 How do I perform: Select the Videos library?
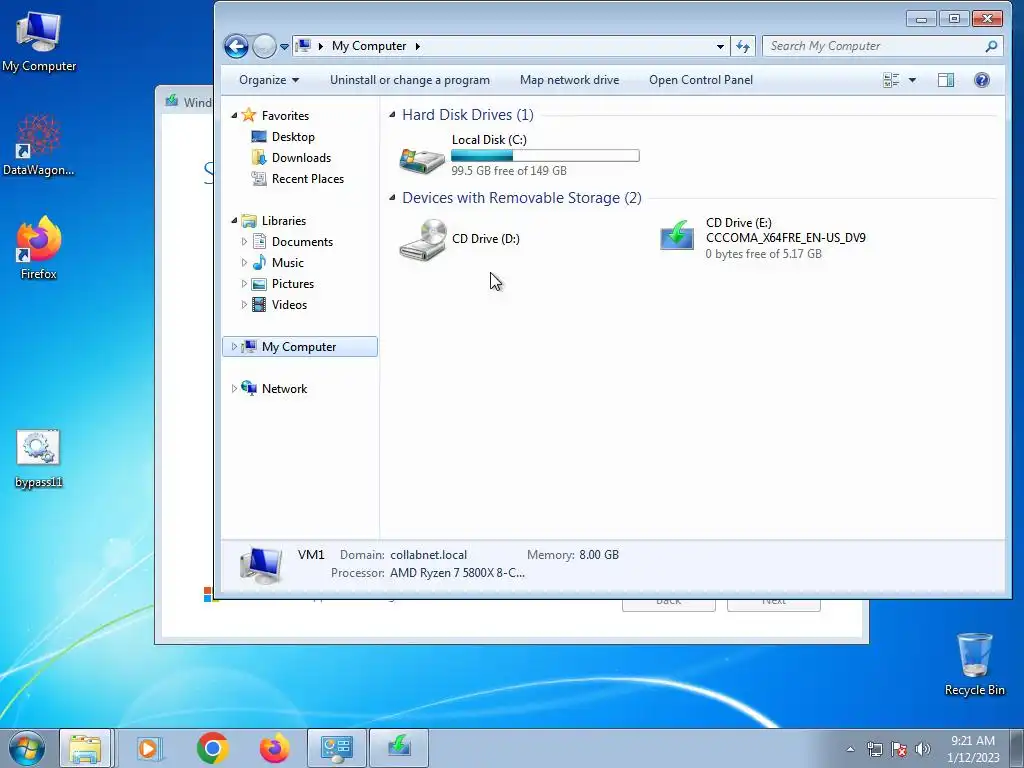click(x=289, y=304)
